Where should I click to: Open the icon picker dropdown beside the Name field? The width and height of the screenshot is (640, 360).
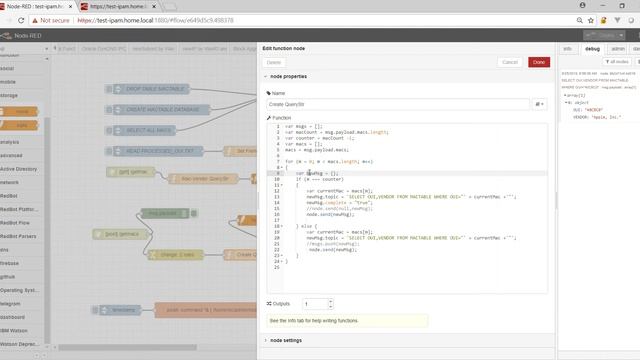539,104
